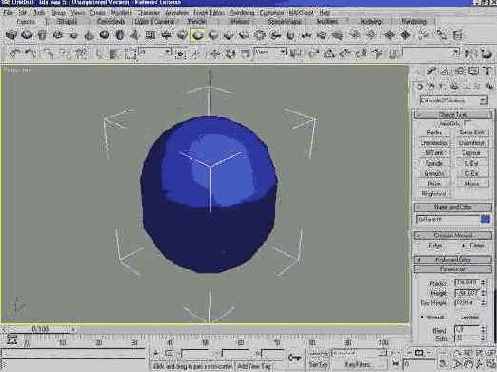Activate the Select and Move tool
Viewport: 497px width, 372px height.
(x=215, y=53)
